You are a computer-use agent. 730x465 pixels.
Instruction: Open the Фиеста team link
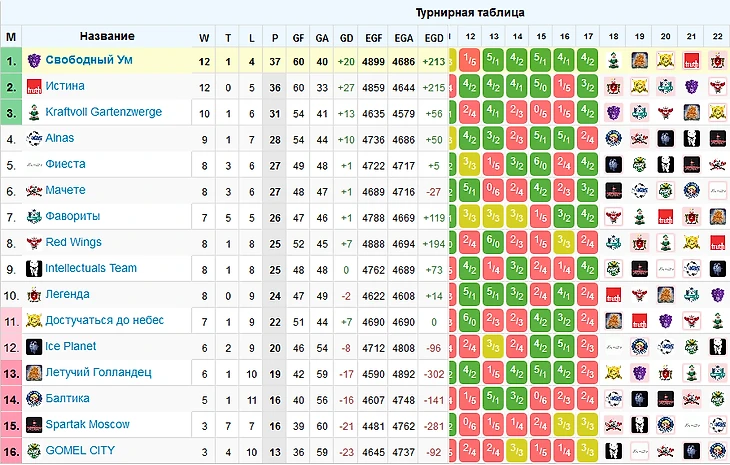[66, 165]
